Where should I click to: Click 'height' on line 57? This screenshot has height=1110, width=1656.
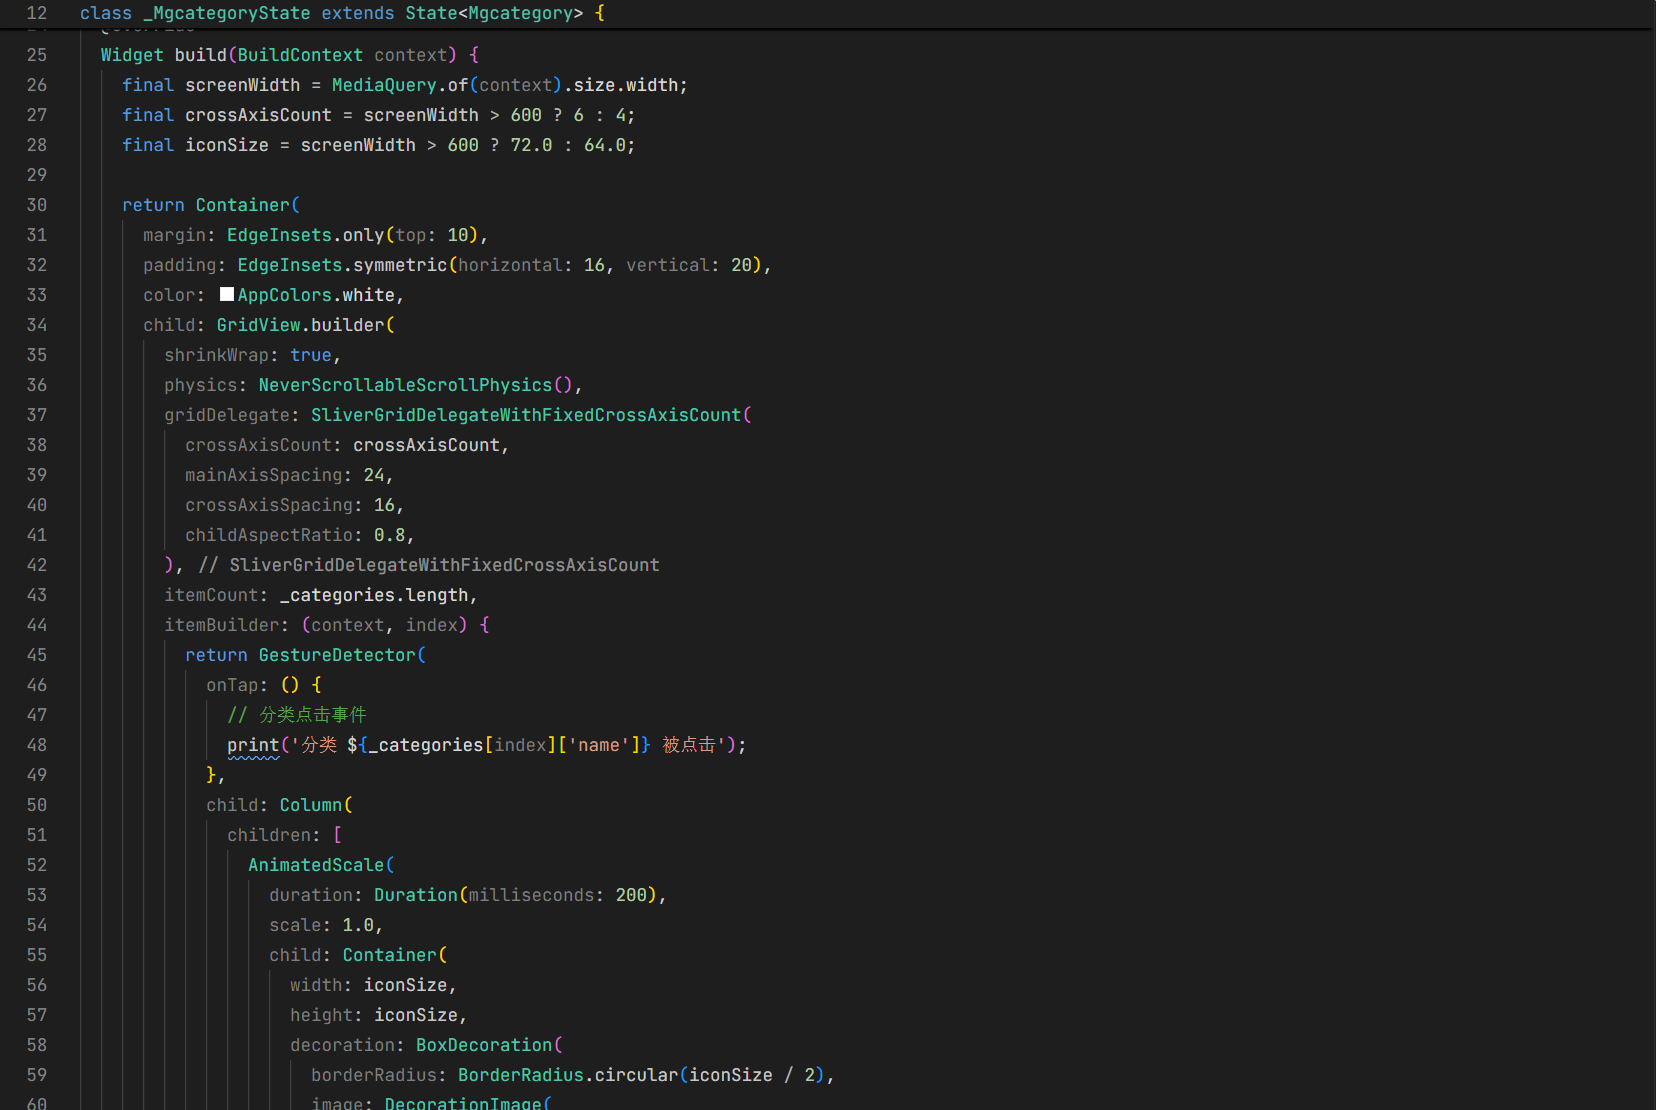point(321,1015)
